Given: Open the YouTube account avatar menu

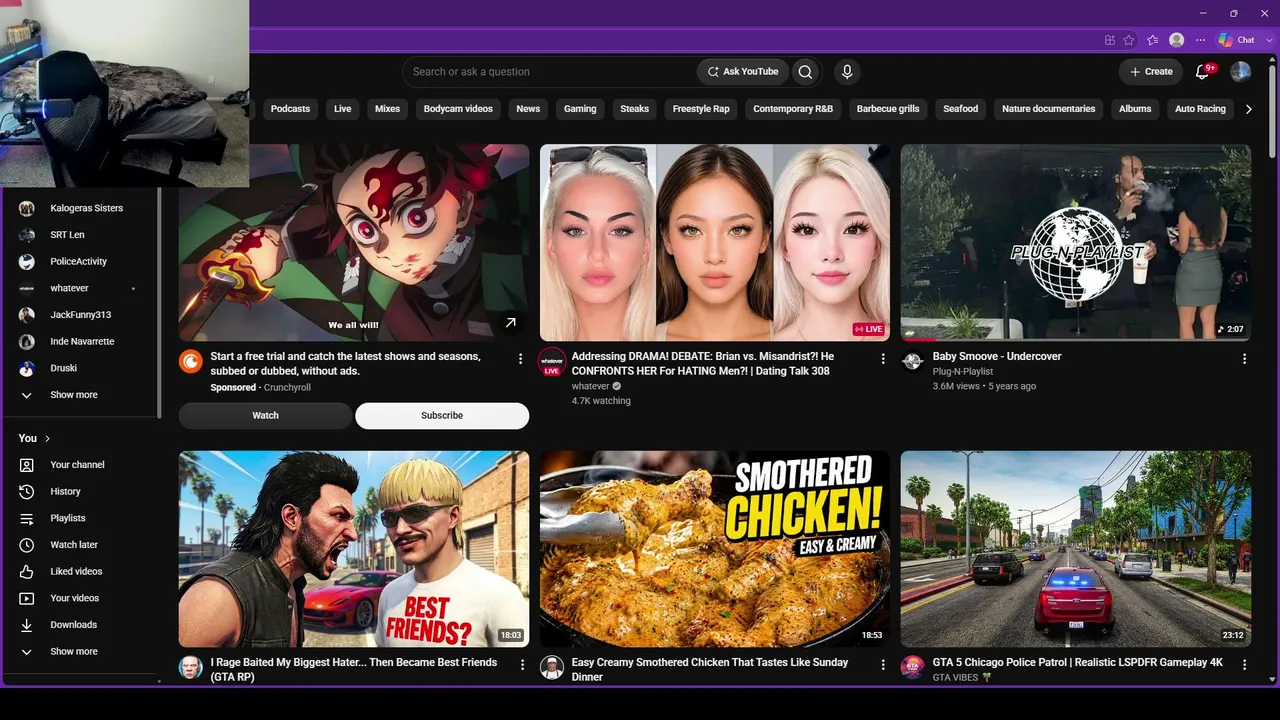Looking at the screenshot, I should pyautogui.click(x=1240, y=72).
